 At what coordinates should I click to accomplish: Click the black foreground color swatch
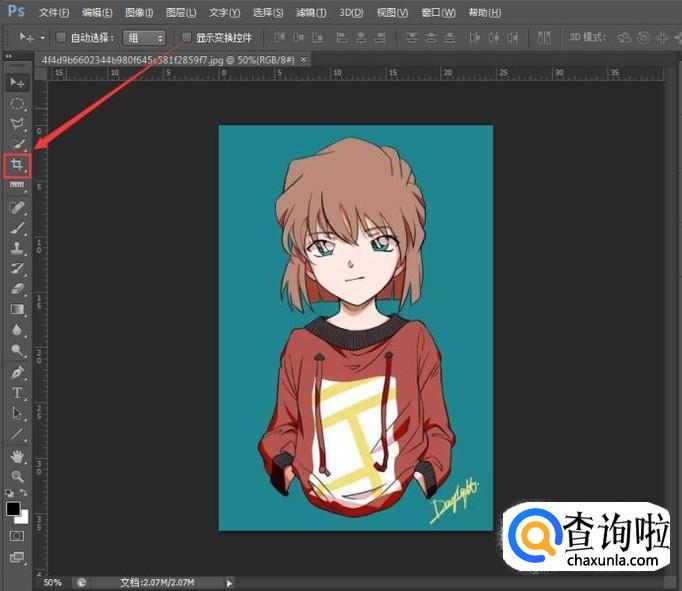pos(13,508)
